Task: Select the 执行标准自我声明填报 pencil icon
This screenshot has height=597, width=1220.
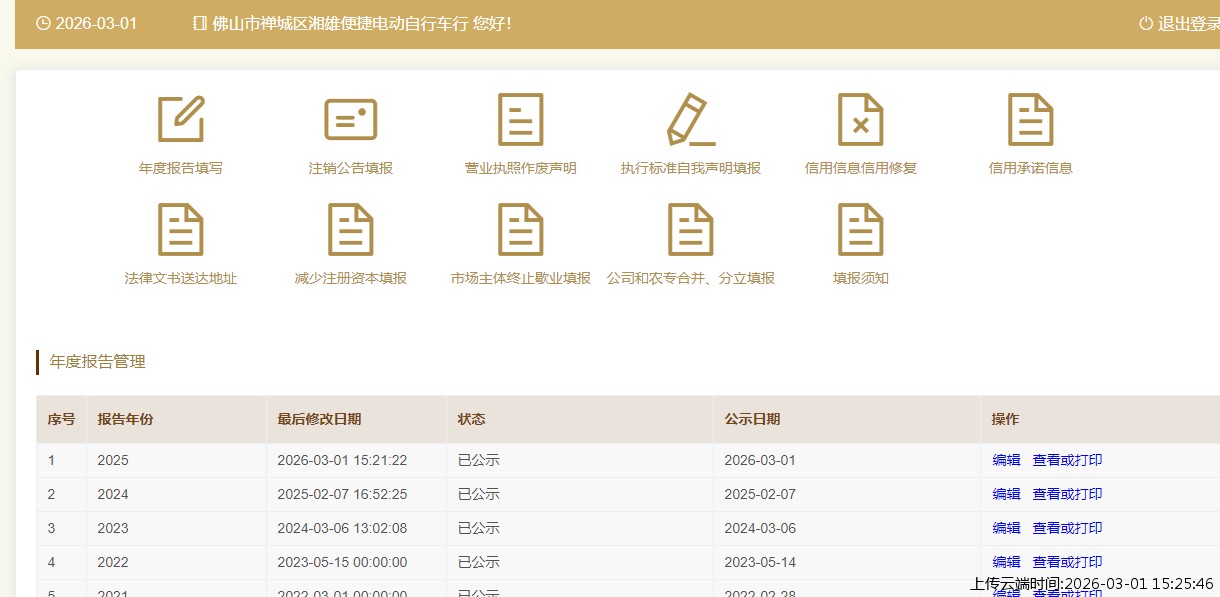Action: (x=691, y=120)
